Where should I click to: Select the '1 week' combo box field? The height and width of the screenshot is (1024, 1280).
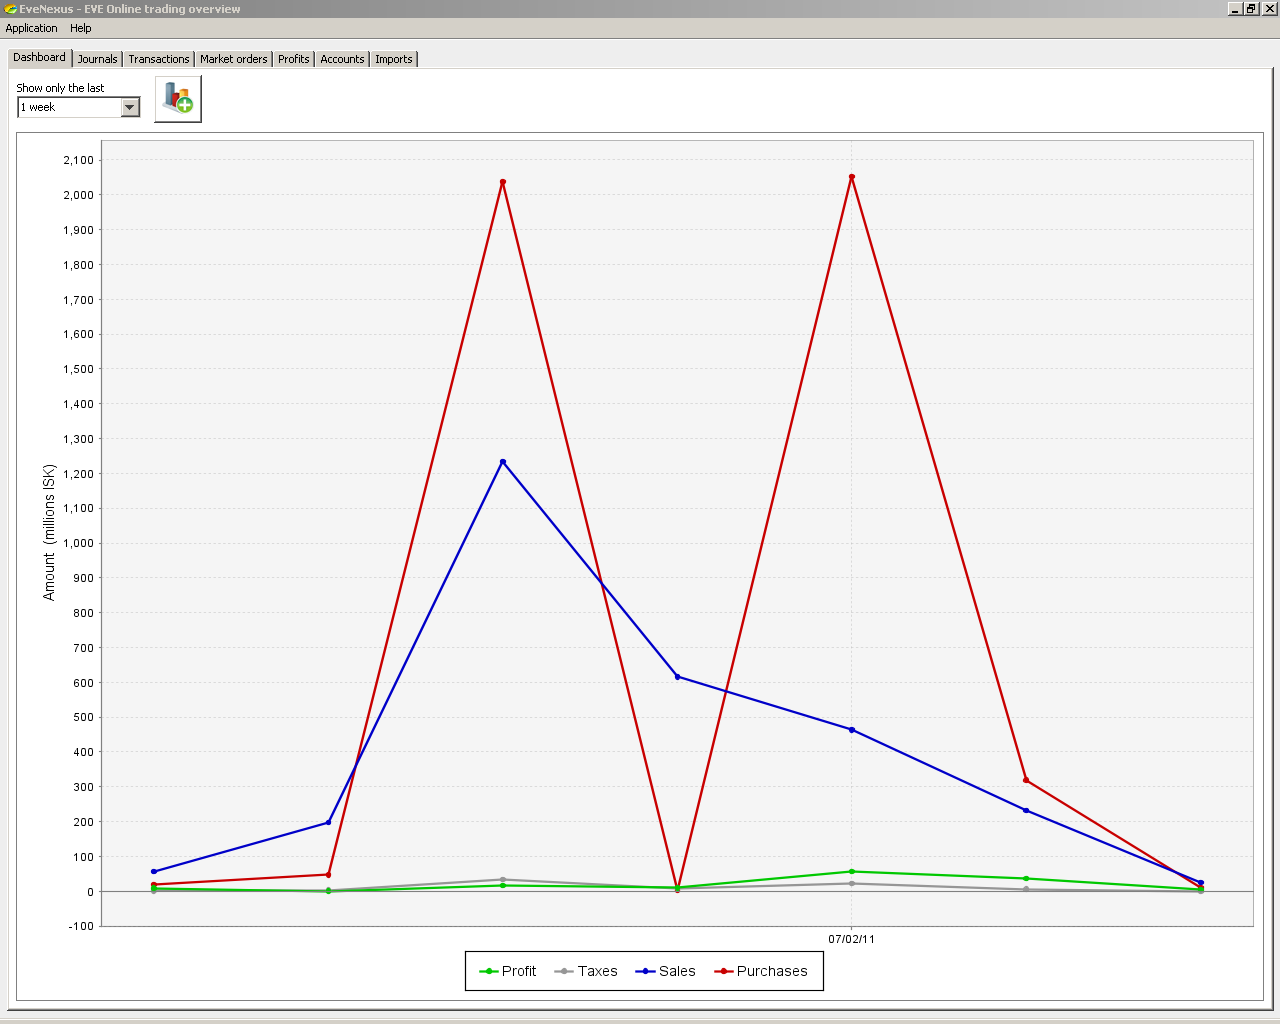tap(79, 107)
